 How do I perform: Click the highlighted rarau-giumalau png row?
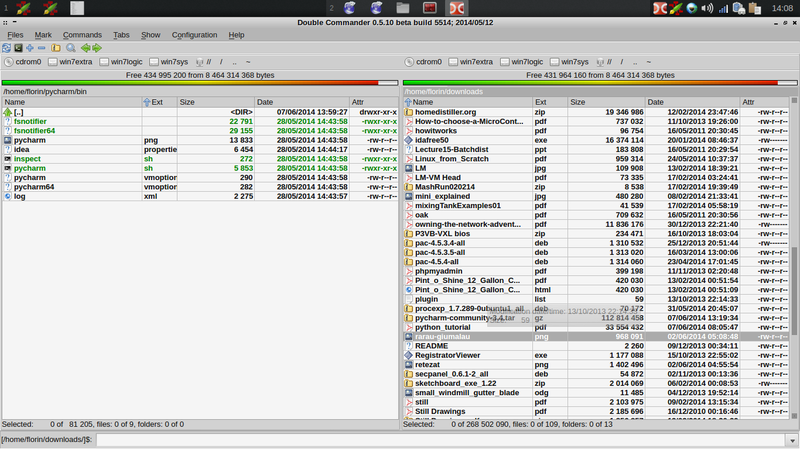pyautogui.click(x=596, y=337)
